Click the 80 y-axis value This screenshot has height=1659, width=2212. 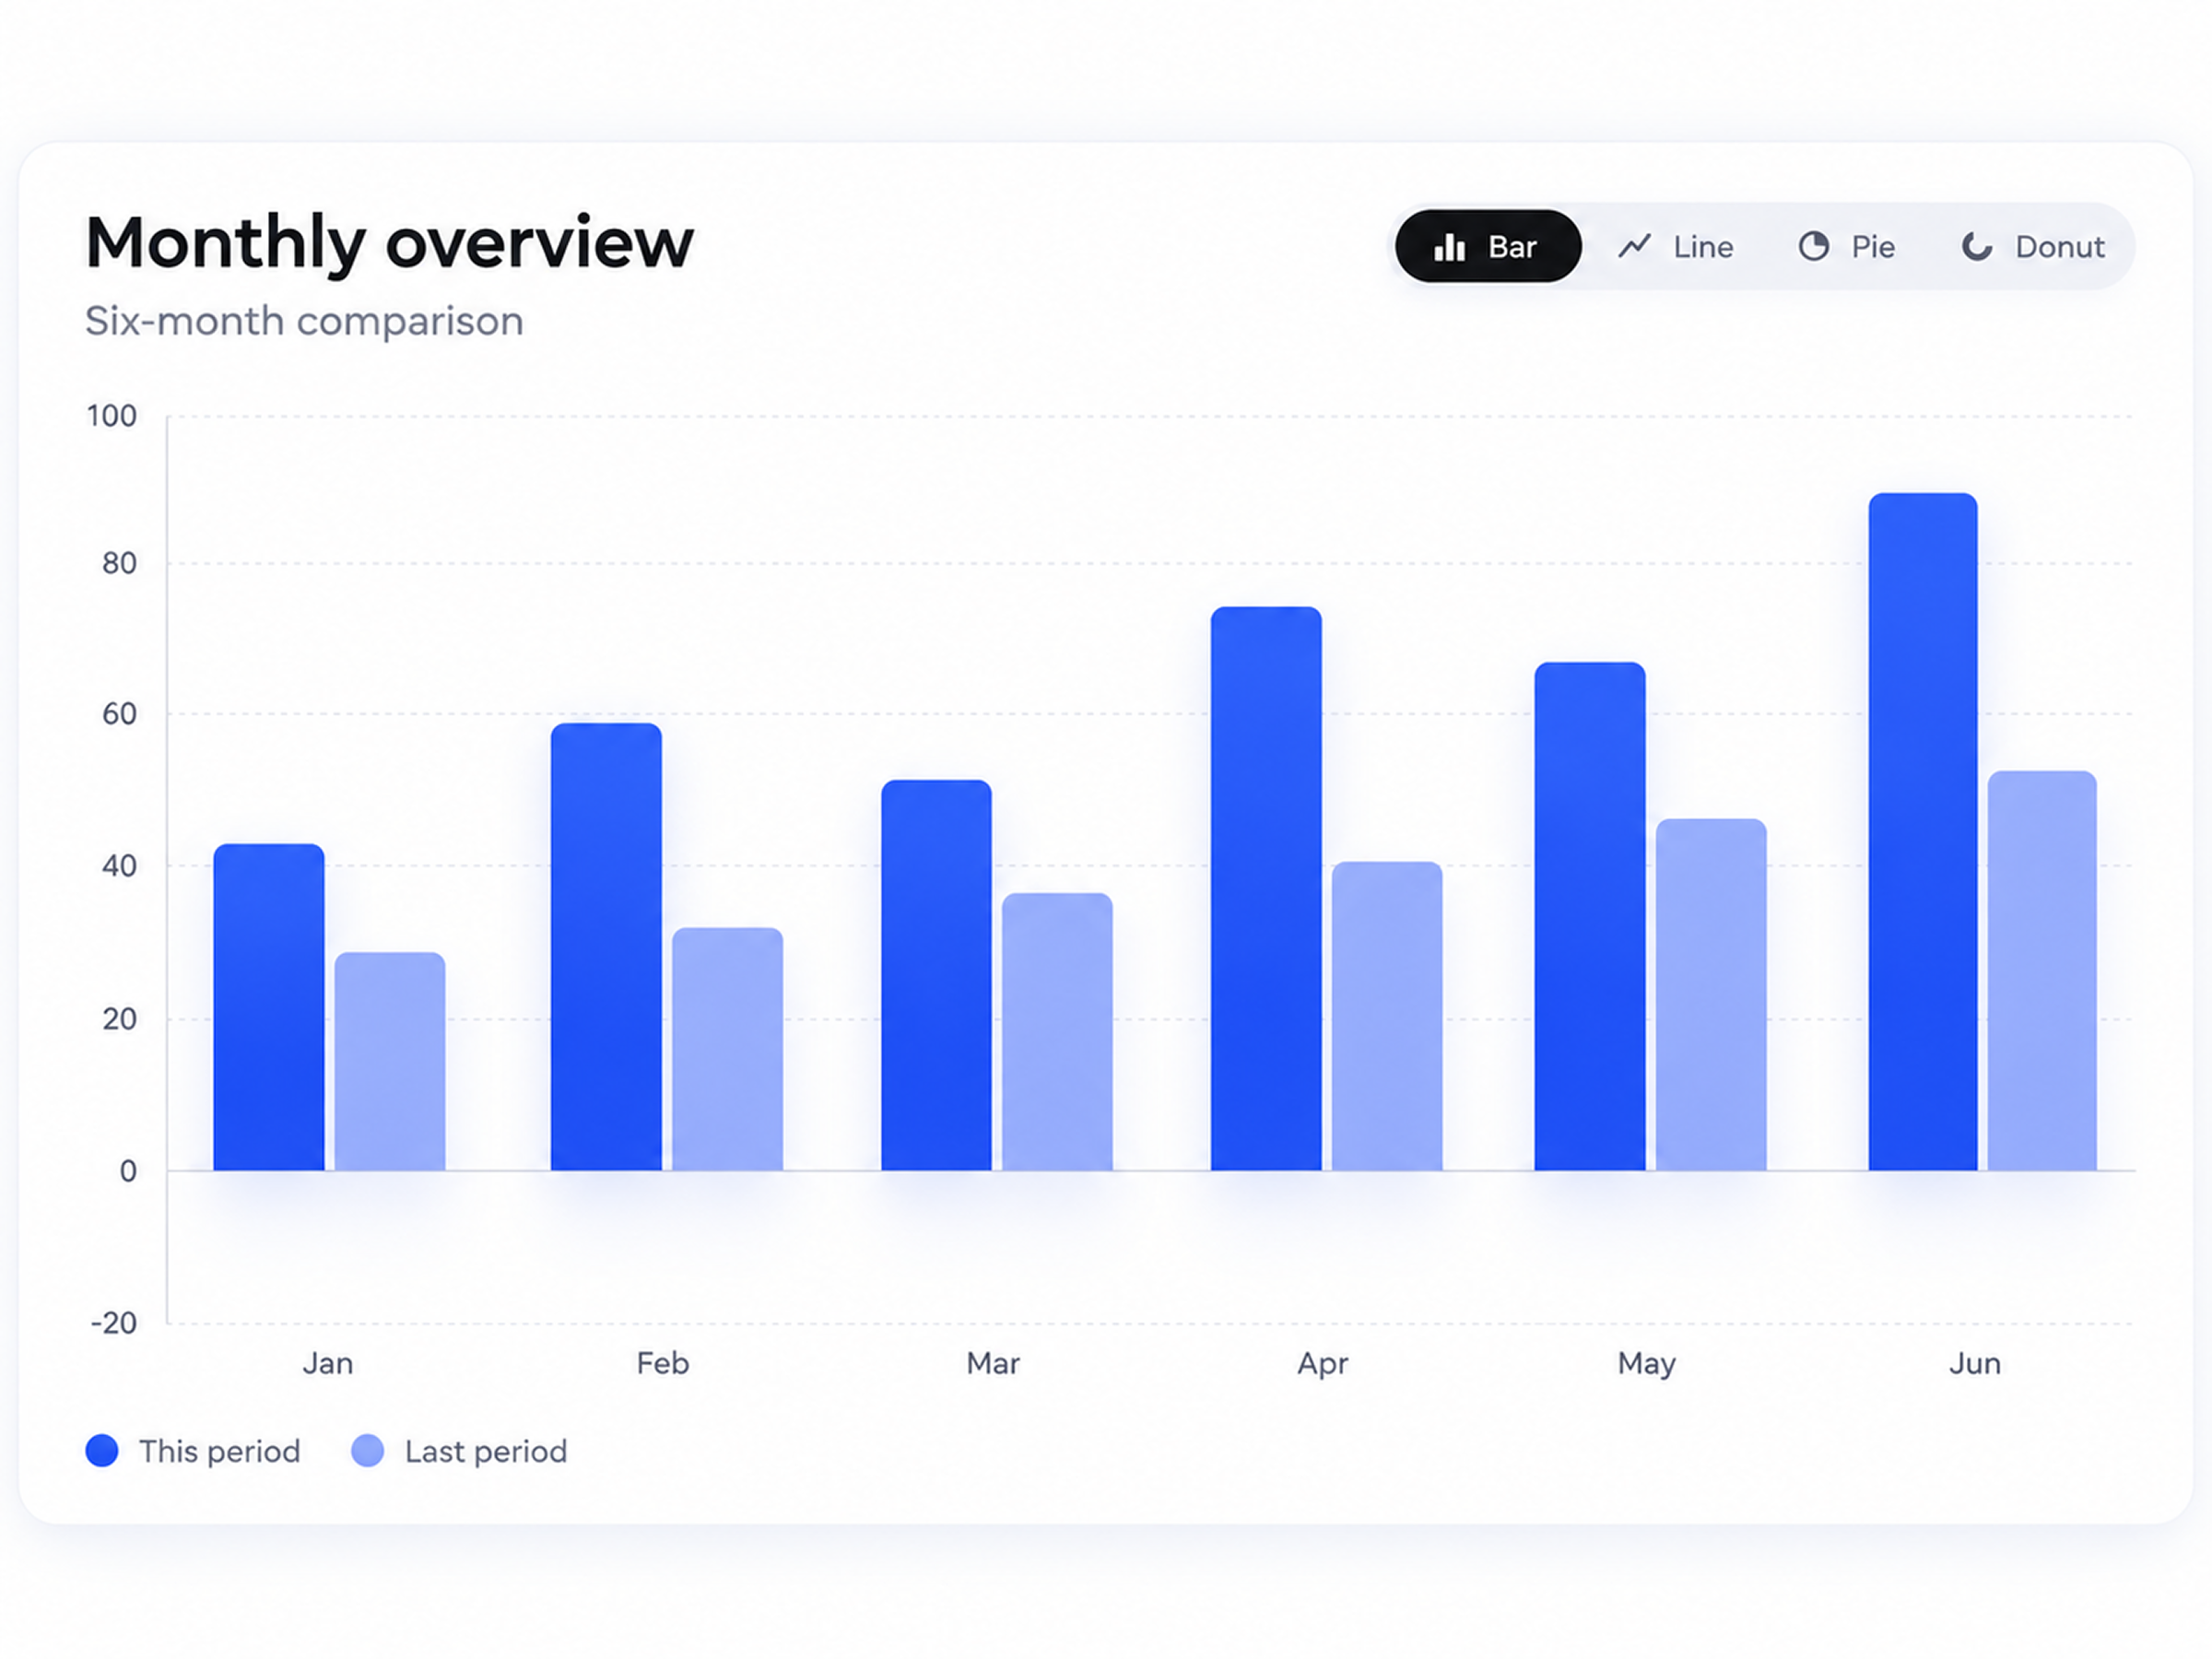[119, 564]
